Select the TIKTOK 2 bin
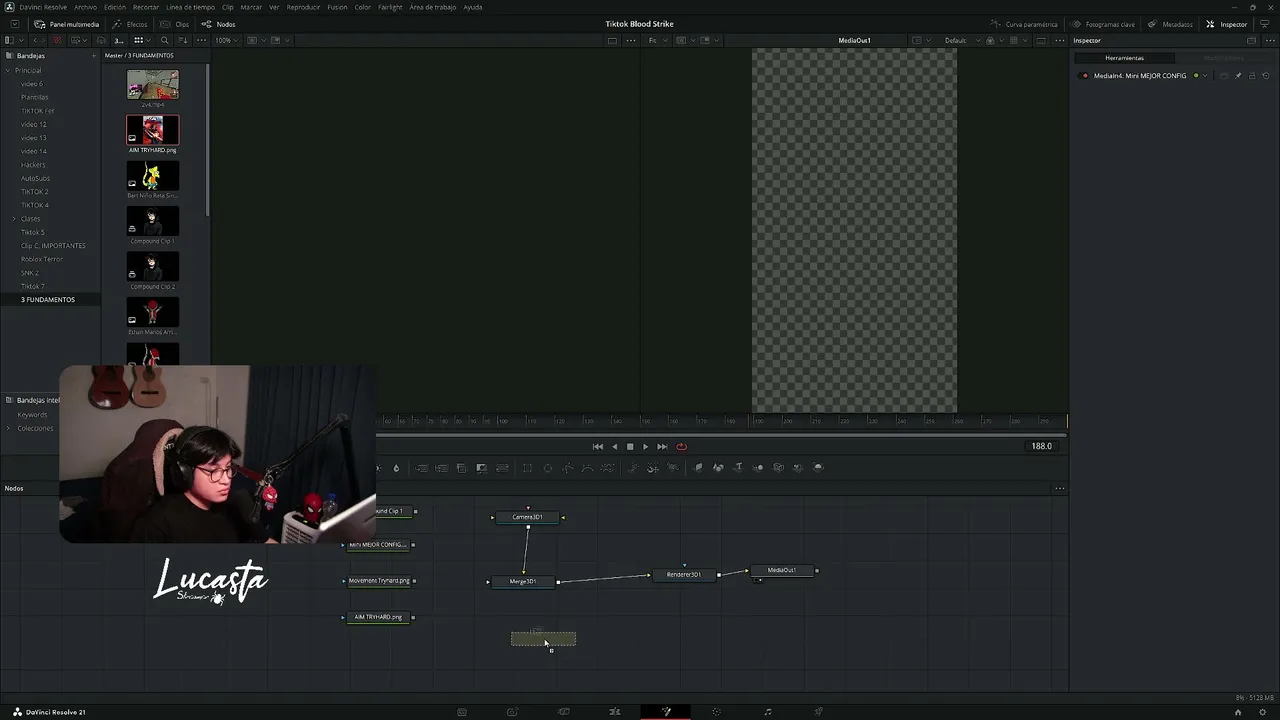This screenshot has height=720, width=1280. coord(35,192)
